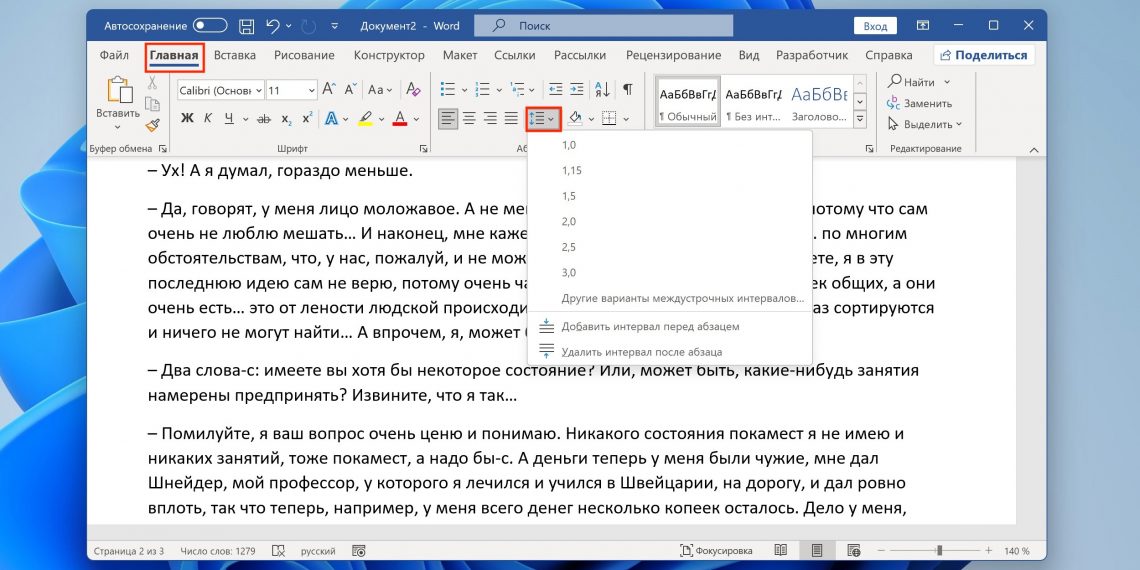Click the Save floppy disk icon

click(x=246, y=25)
